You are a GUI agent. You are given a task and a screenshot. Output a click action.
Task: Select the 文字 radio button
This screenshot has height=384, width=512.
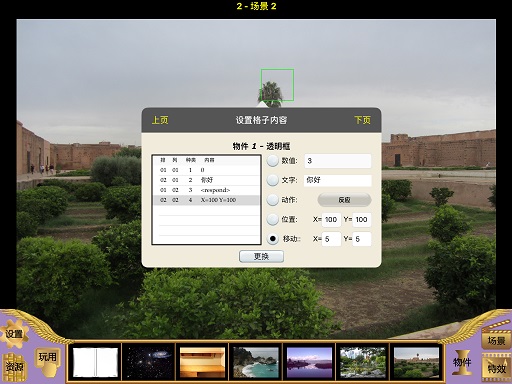tap(272, 180)
